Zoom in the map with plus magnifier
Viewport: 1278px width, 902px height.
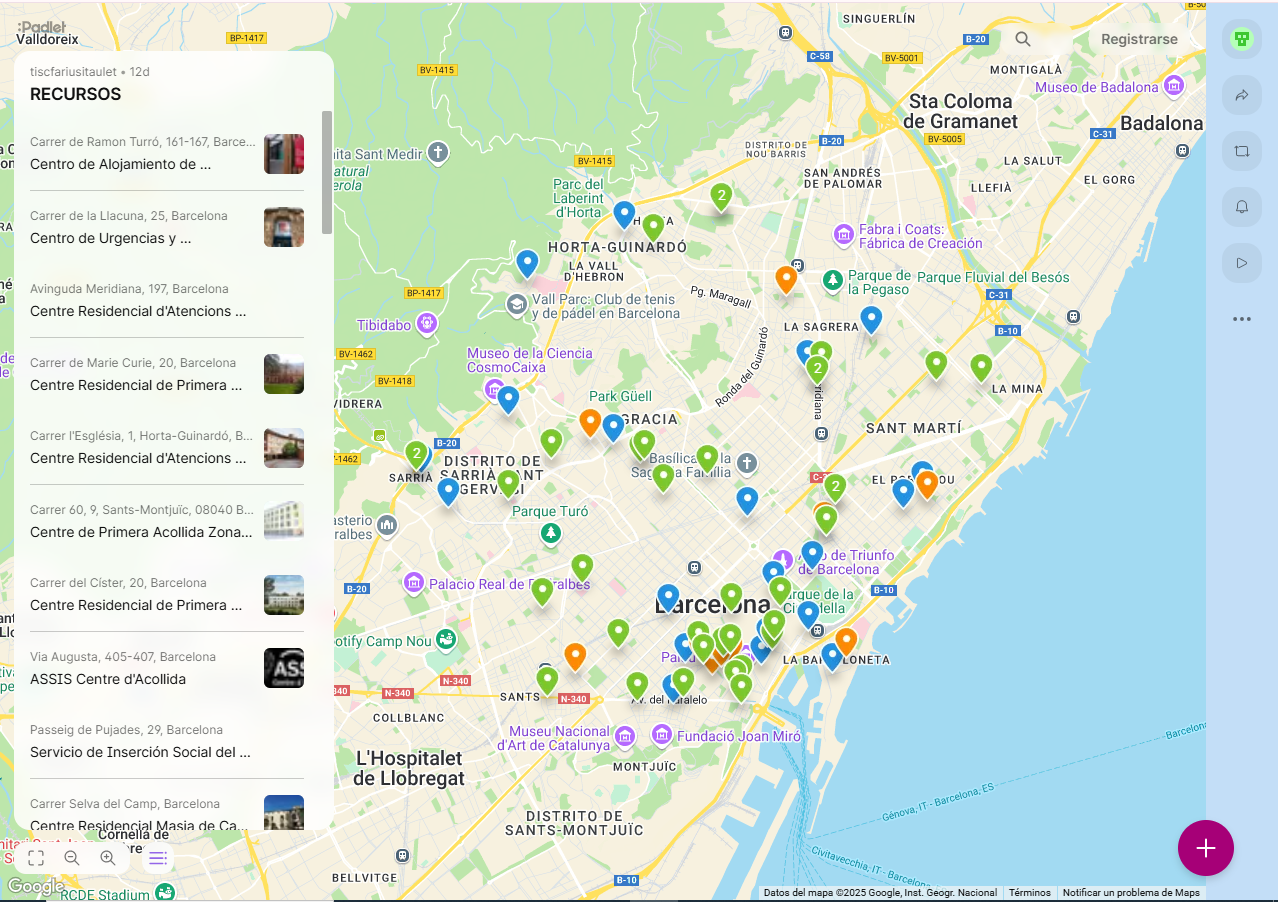(108, 858)
